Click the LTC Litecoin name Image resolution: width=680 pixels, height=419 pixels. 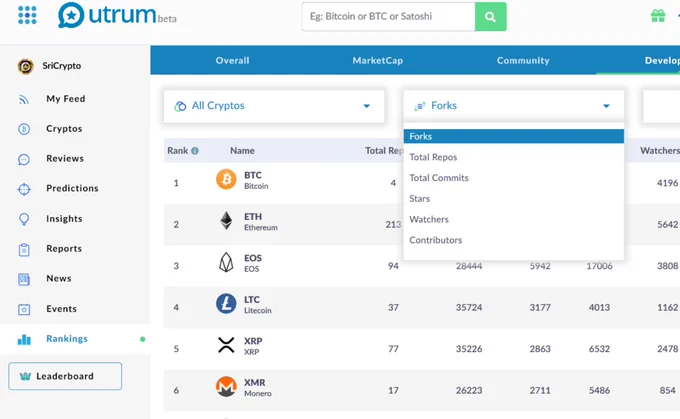click(258, 304)
